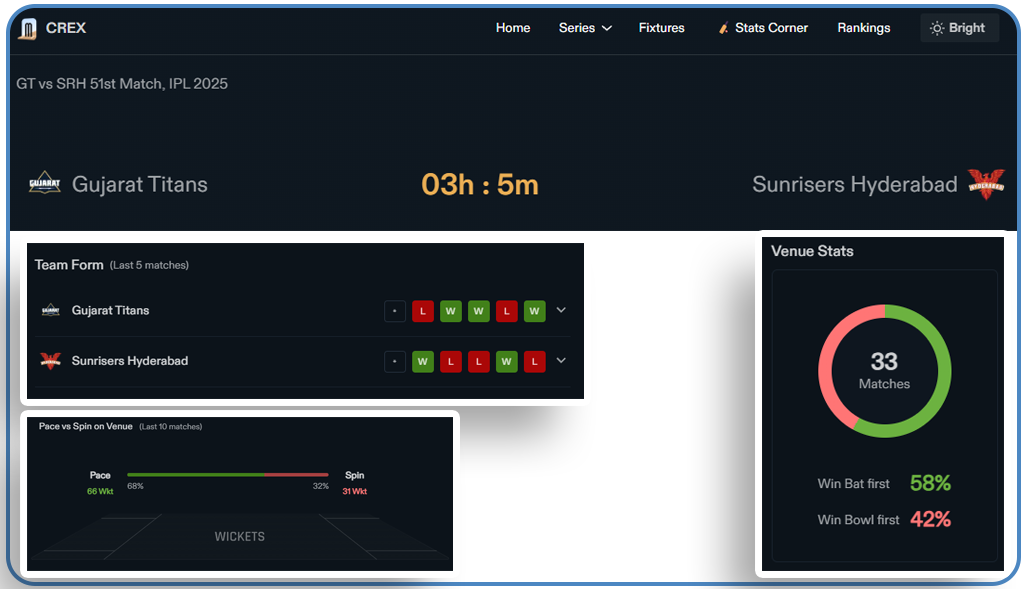Screen dimensions: 1026x589
Task: Click the CREX logo icon
Action: point(29,28)
